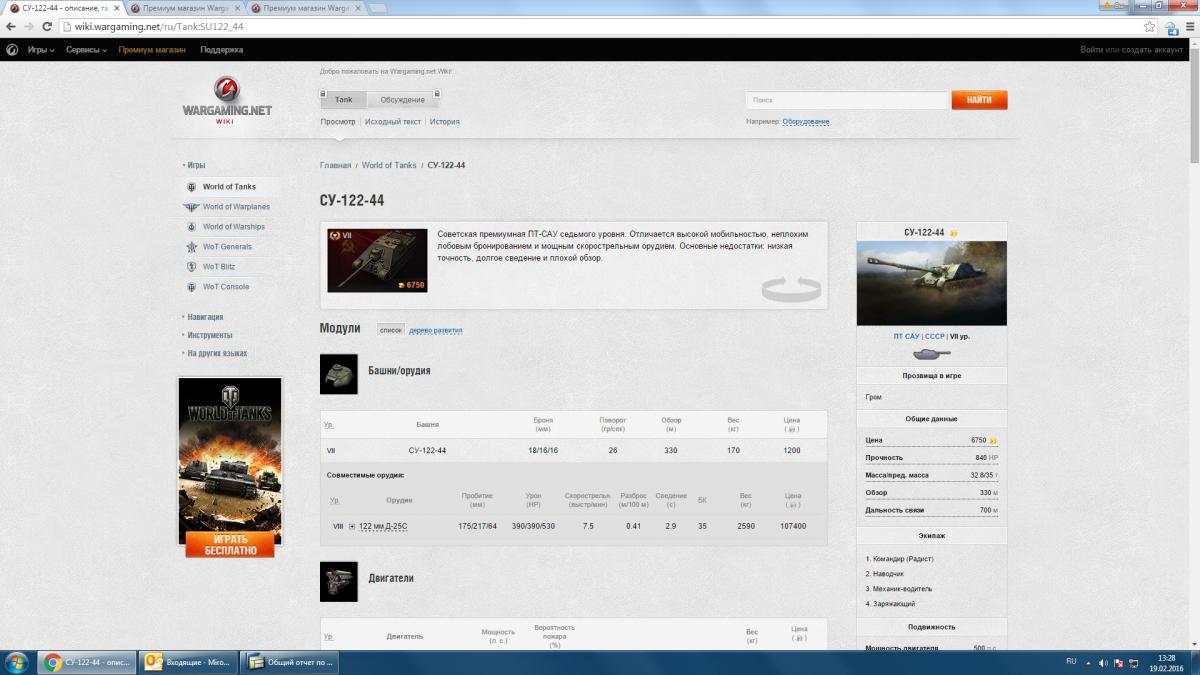
Task: Follow the World of Tanks breadcrumb link
Action: (389, 165)
